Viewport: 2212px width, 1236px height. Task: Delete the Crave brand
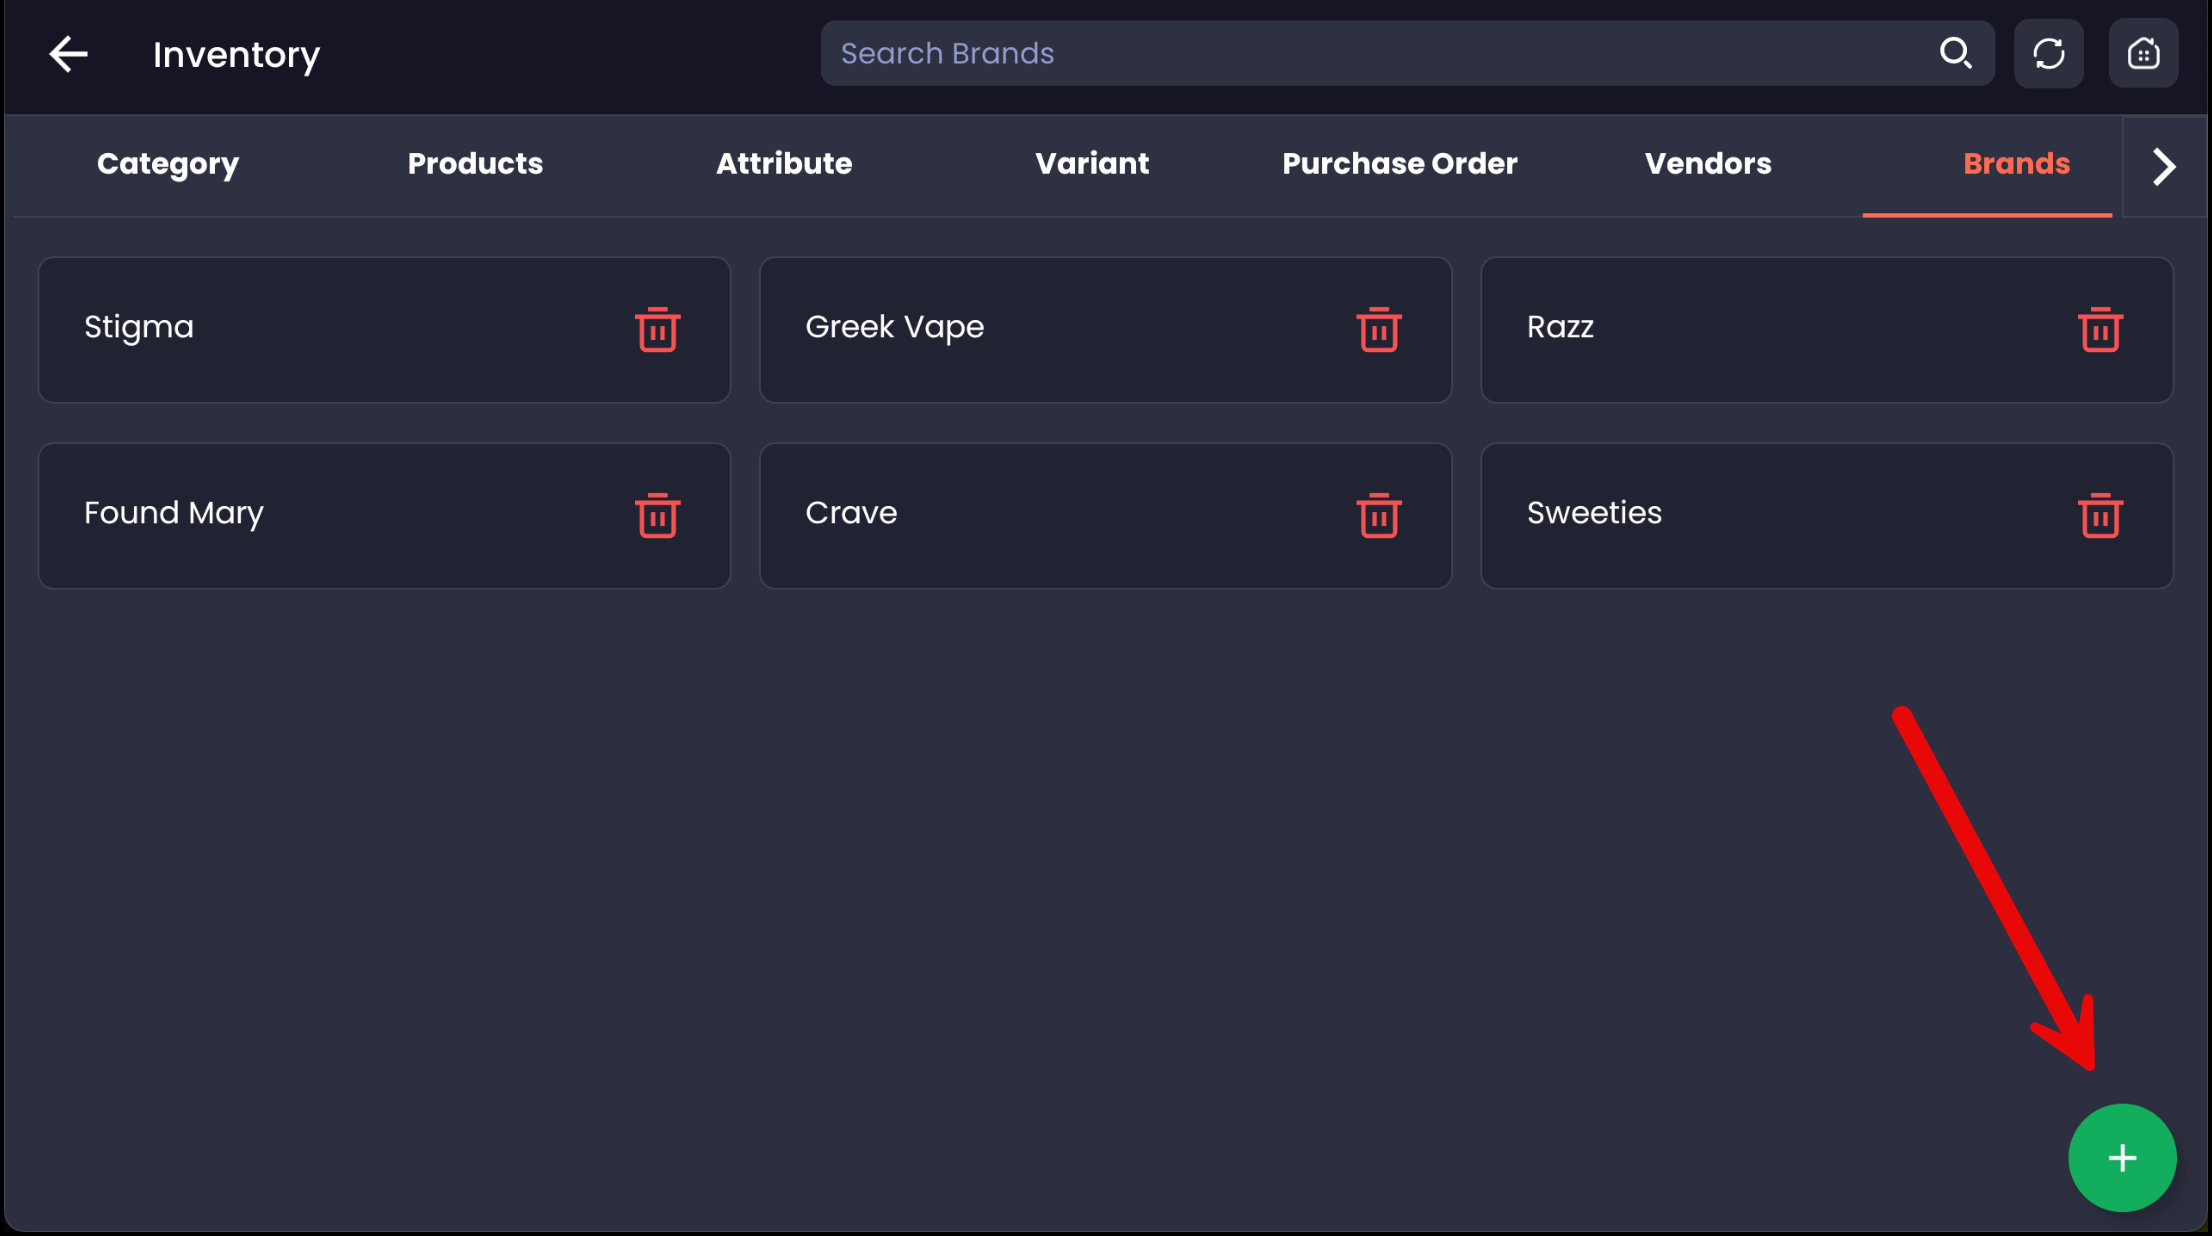coord(1378,516)
